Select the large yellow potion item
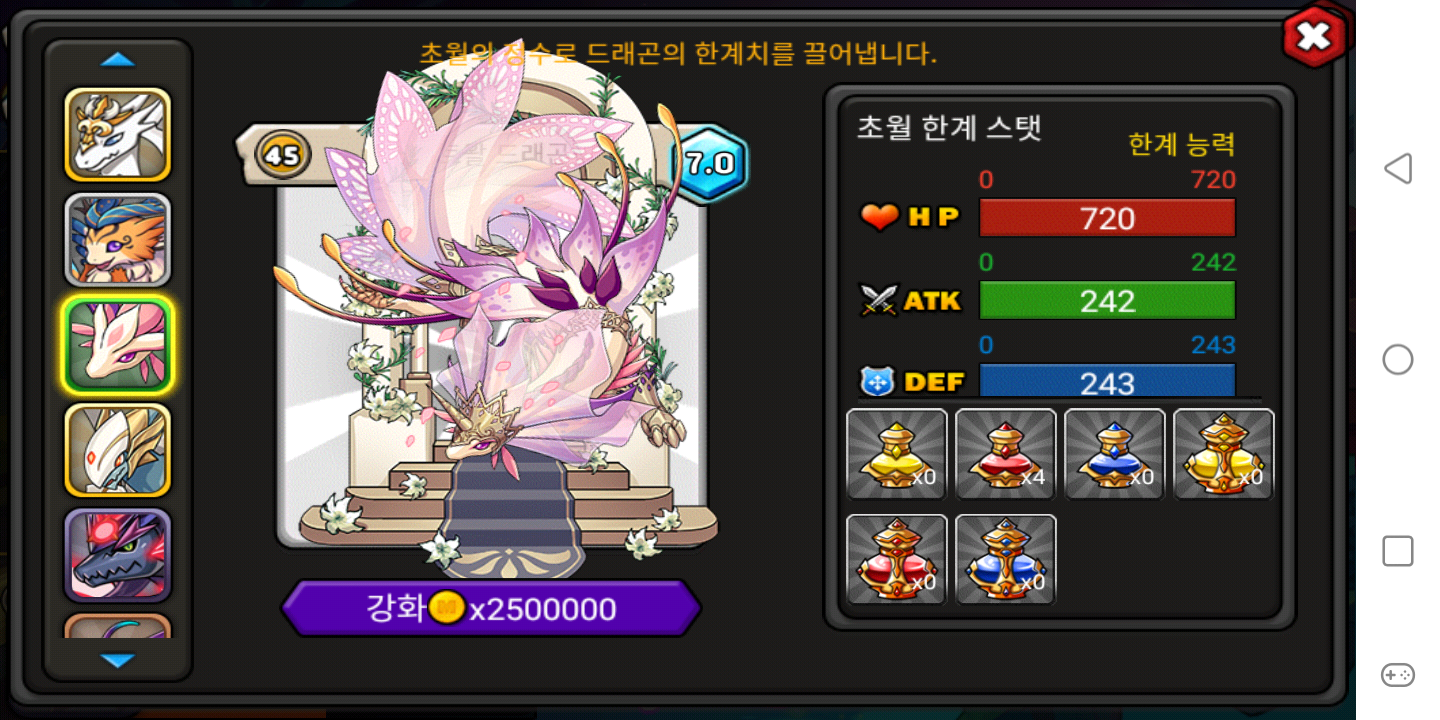This screenshot has height=720, width=1440. tap(1223, 454)
